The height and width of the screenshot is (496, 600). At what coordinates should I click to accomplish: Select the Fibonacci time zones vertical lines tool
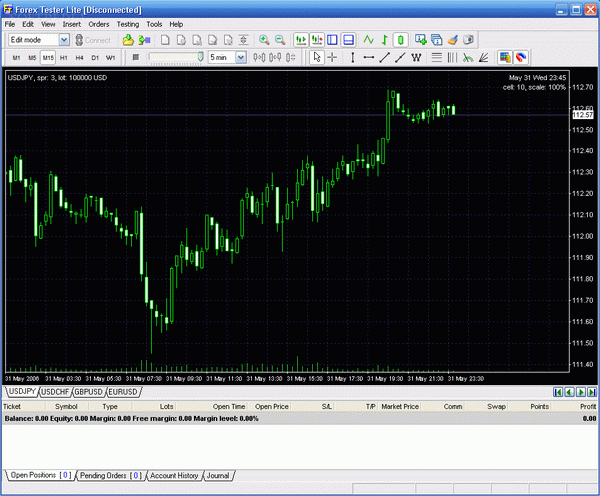(x=452, y=57)
